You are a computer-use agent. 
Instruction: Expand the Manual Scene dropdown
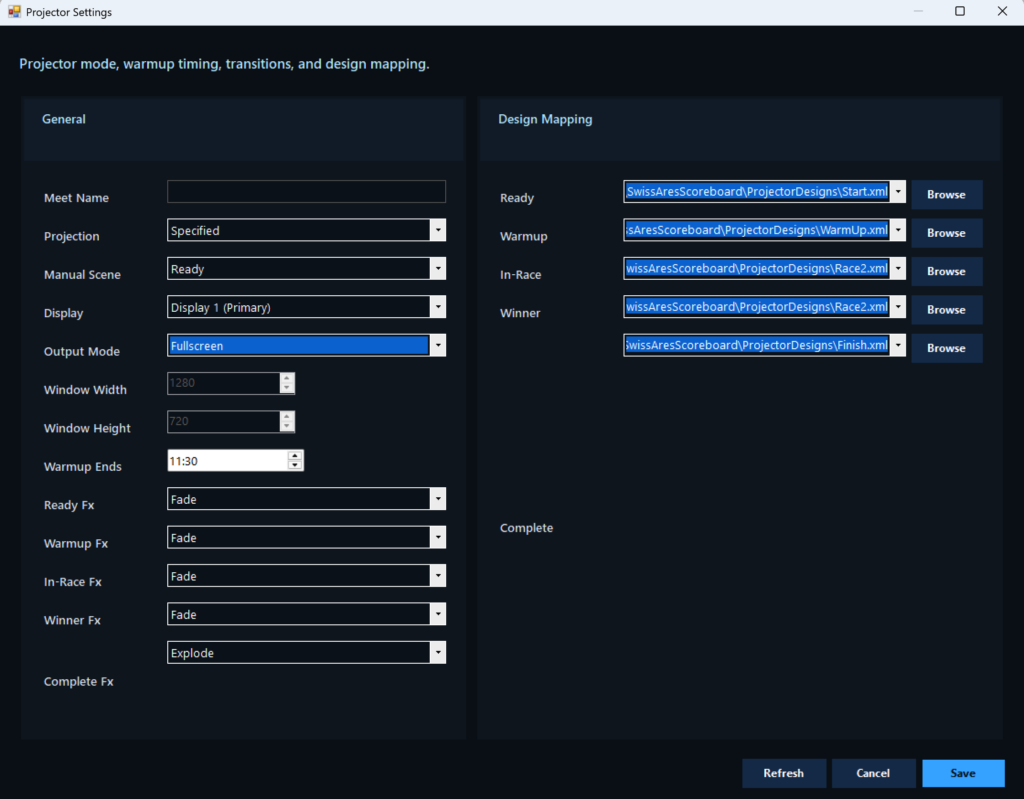pyautogui.click(x=306, y=269)
